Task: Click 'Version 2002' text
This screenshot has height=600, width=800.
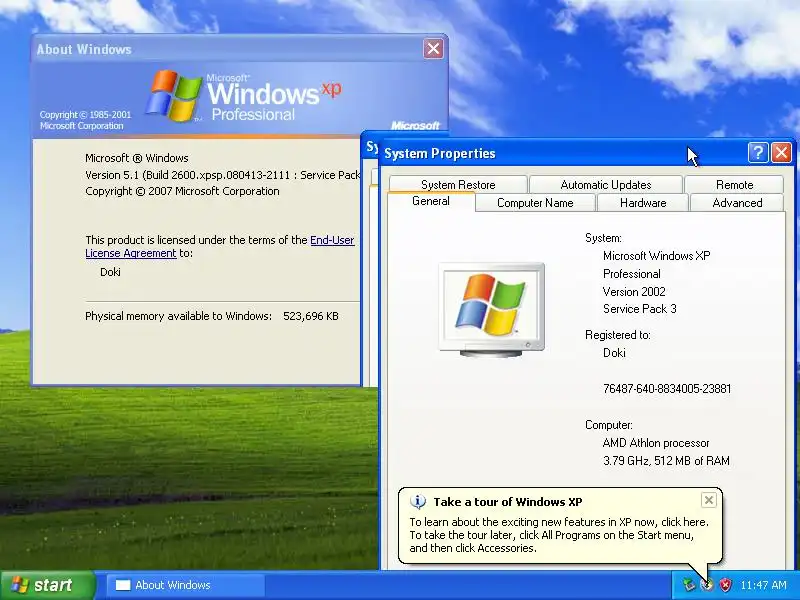Action: [x=634, y=292]
